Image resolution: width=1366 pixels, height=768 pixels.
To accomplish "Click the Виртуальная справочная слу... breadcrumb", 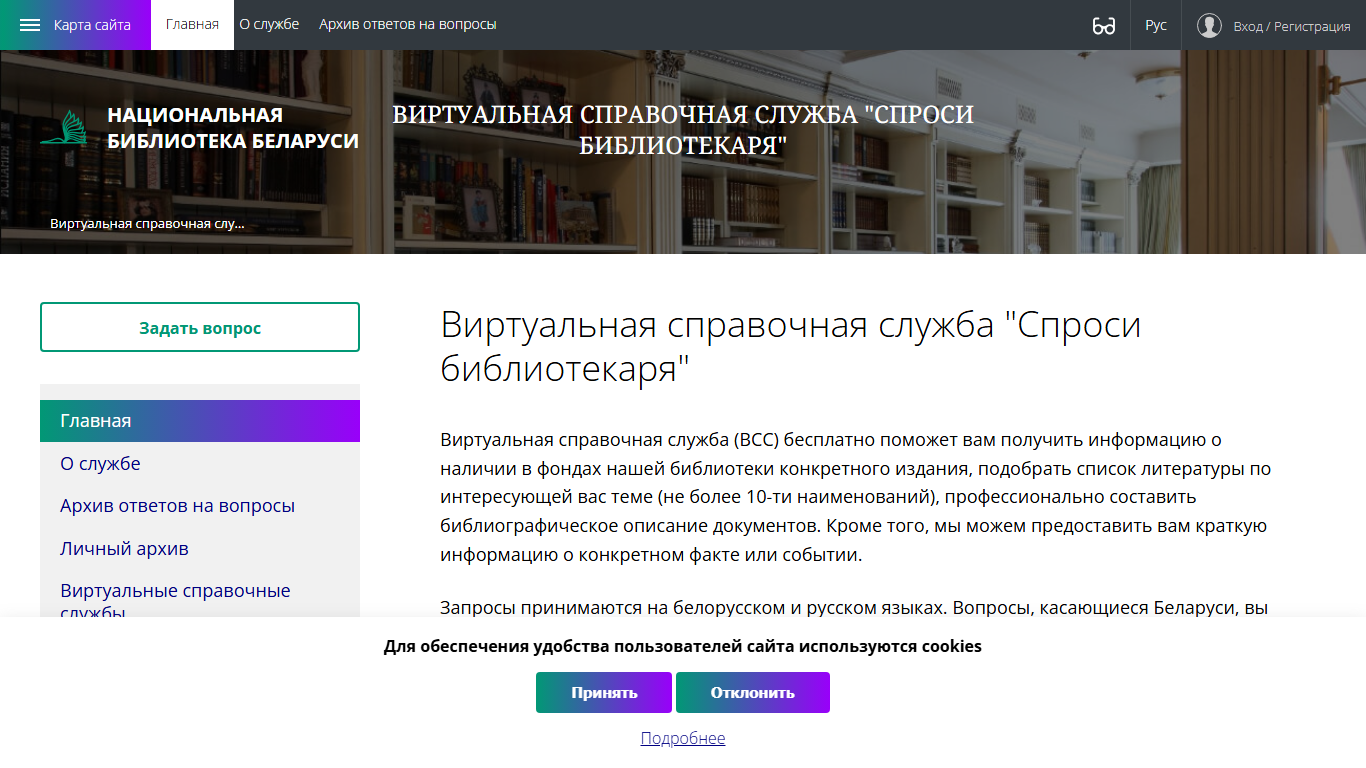I will click(147, 223).
